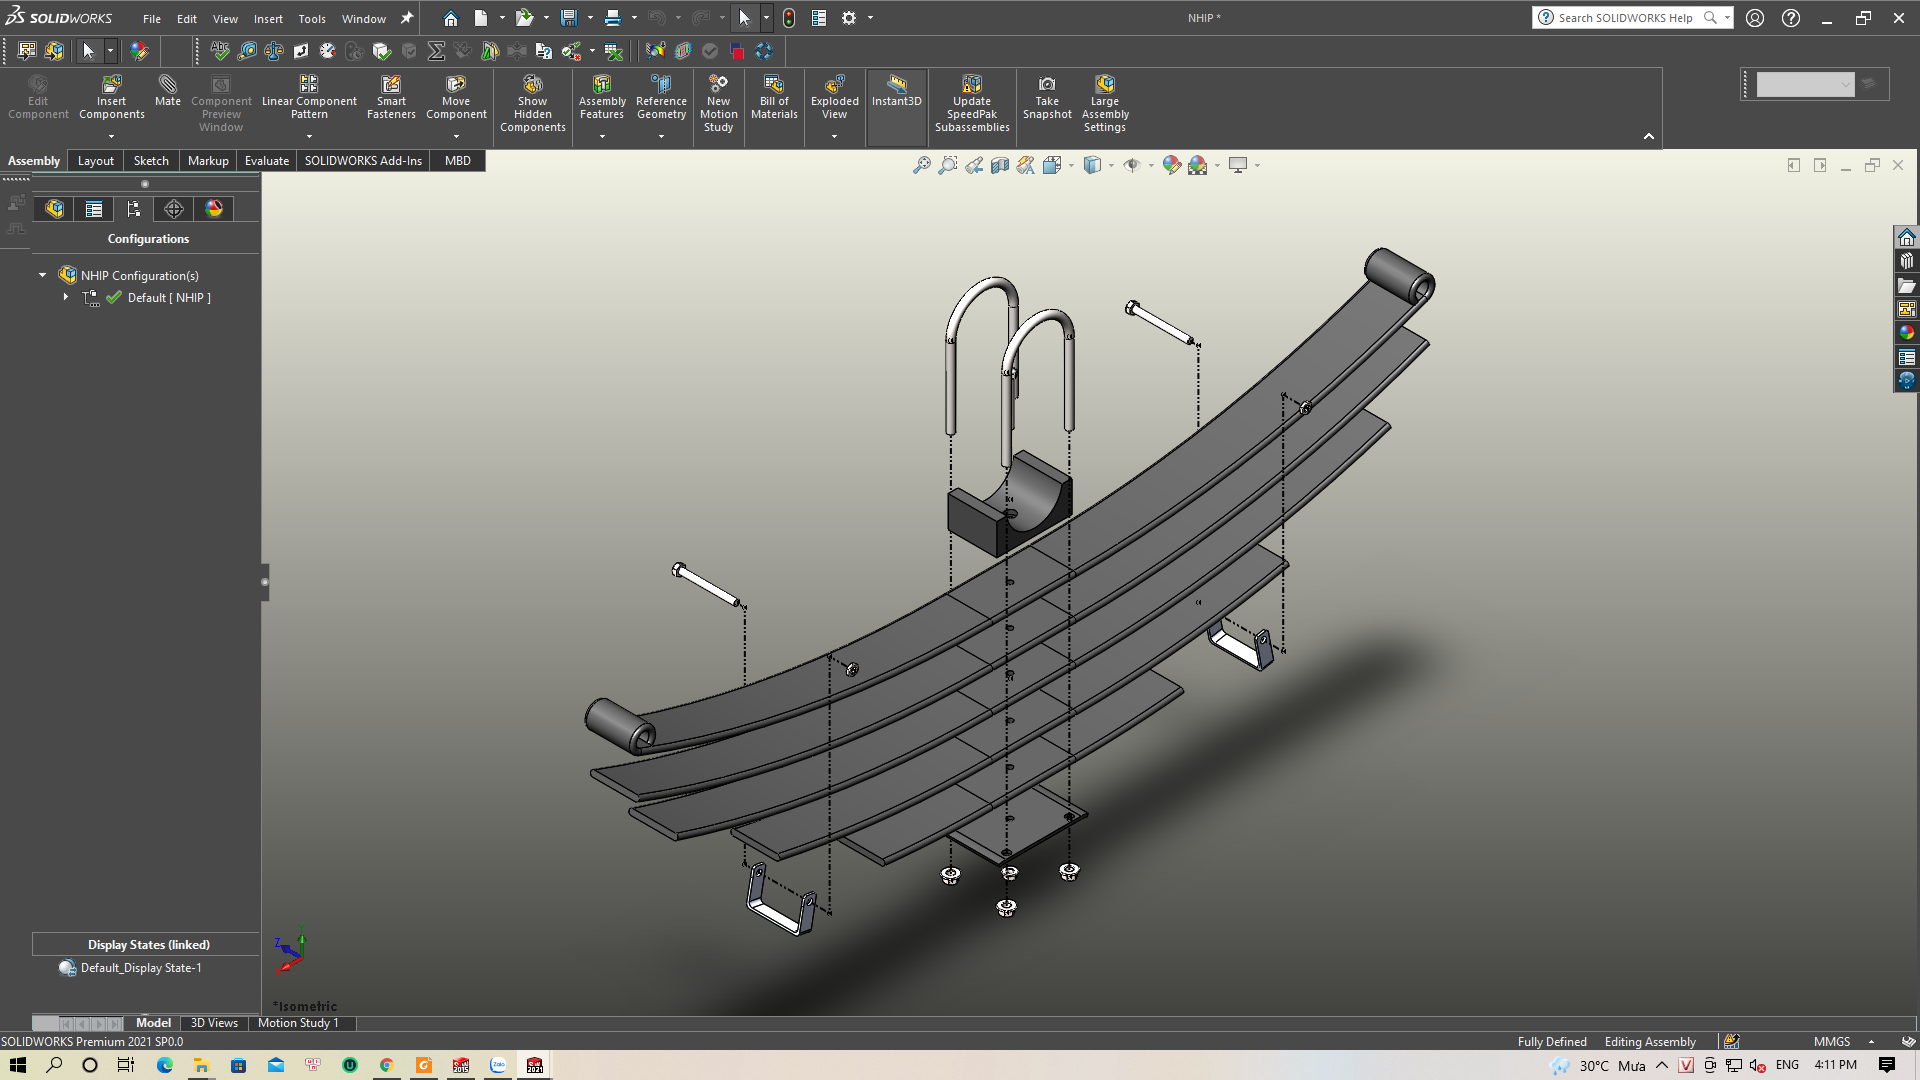Click Show Hidden Components
Screen dimensions: 1920x1080
click(x=533, y=104)
